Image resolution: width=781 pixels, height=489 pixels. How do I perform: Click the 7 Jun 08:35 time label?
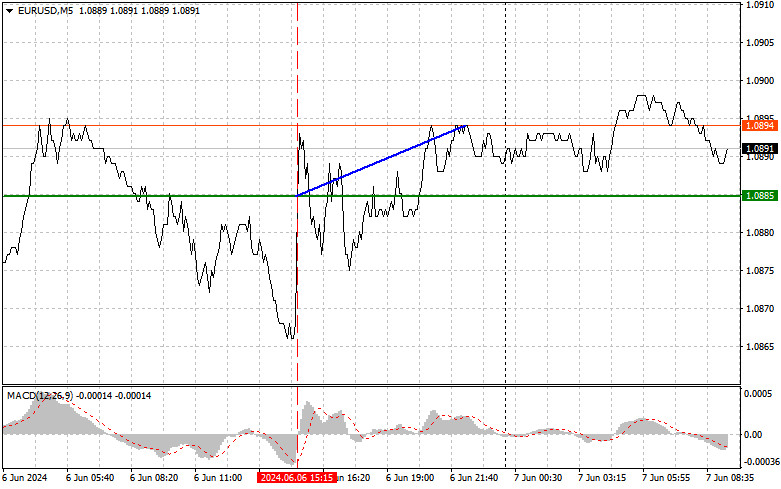point(730,478)
